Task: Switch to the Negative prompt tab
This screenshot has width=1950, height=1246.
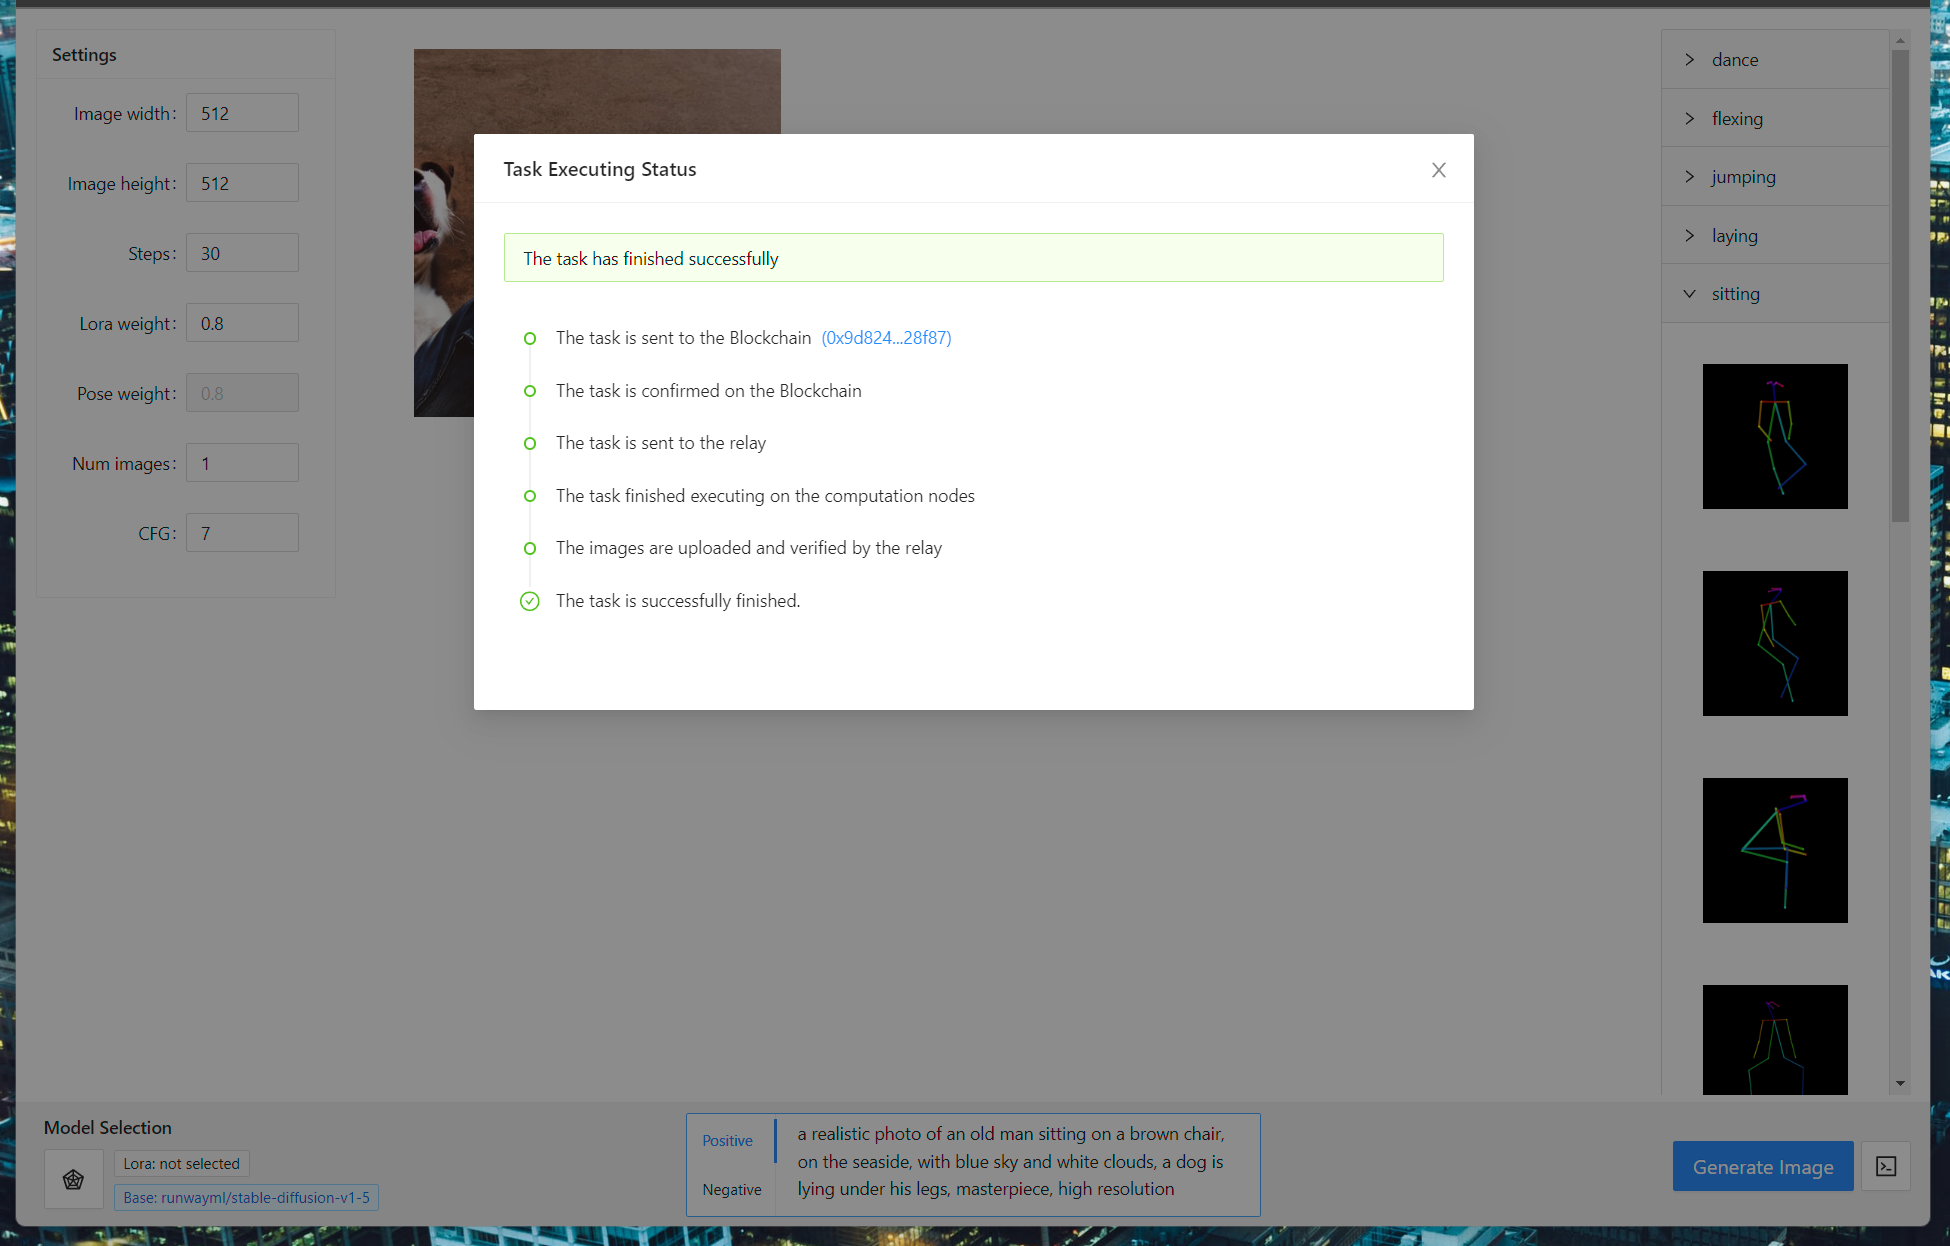Action: coord(731,1190)
